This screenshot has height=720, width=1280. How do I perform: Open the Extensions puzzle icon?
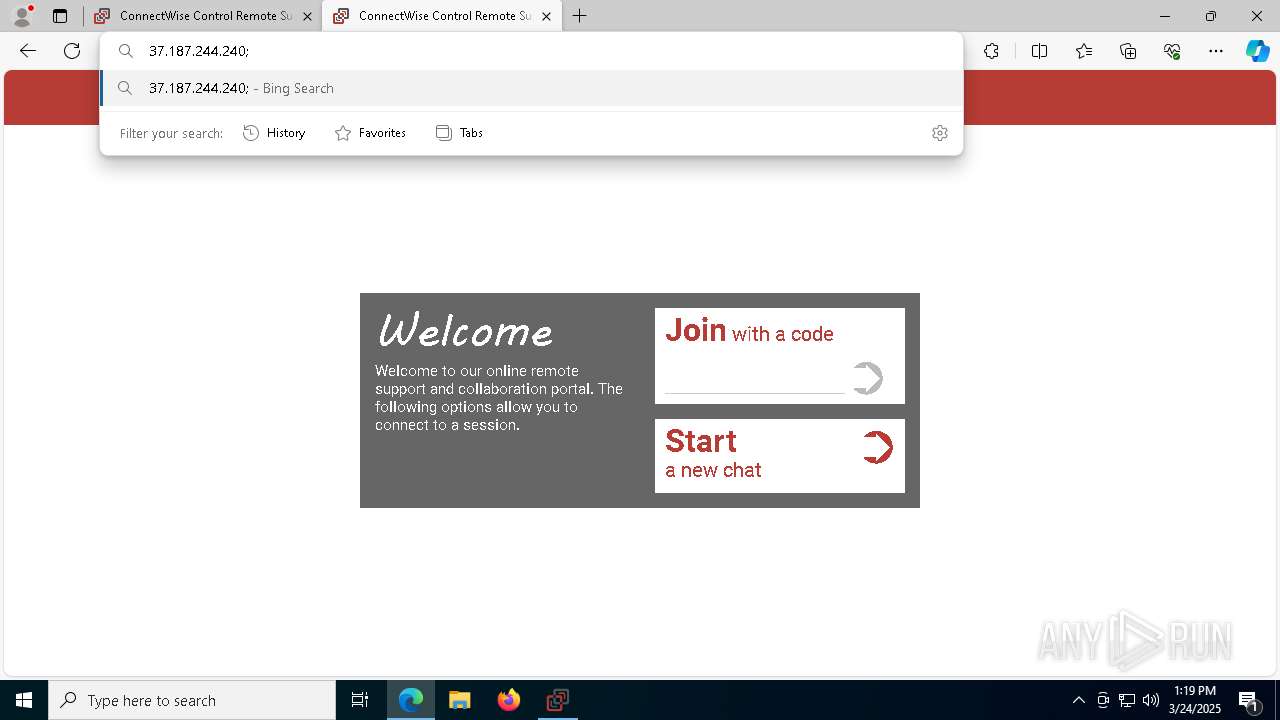coord(991,51)
